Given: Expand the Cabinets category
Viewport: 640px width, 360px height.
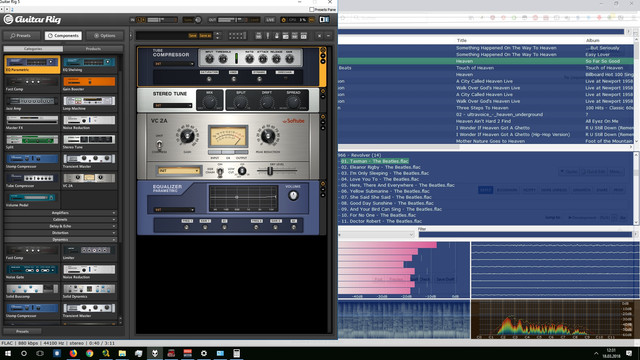Looking at the screenshot, I should click(x=60, y=220).
